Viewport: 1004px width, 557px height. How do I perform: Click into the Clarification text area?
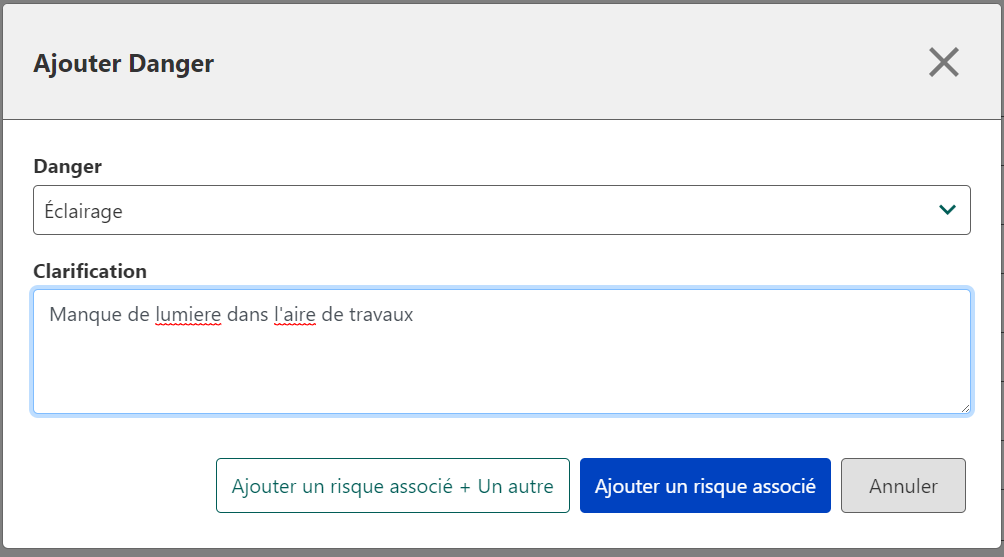point(502,351)
